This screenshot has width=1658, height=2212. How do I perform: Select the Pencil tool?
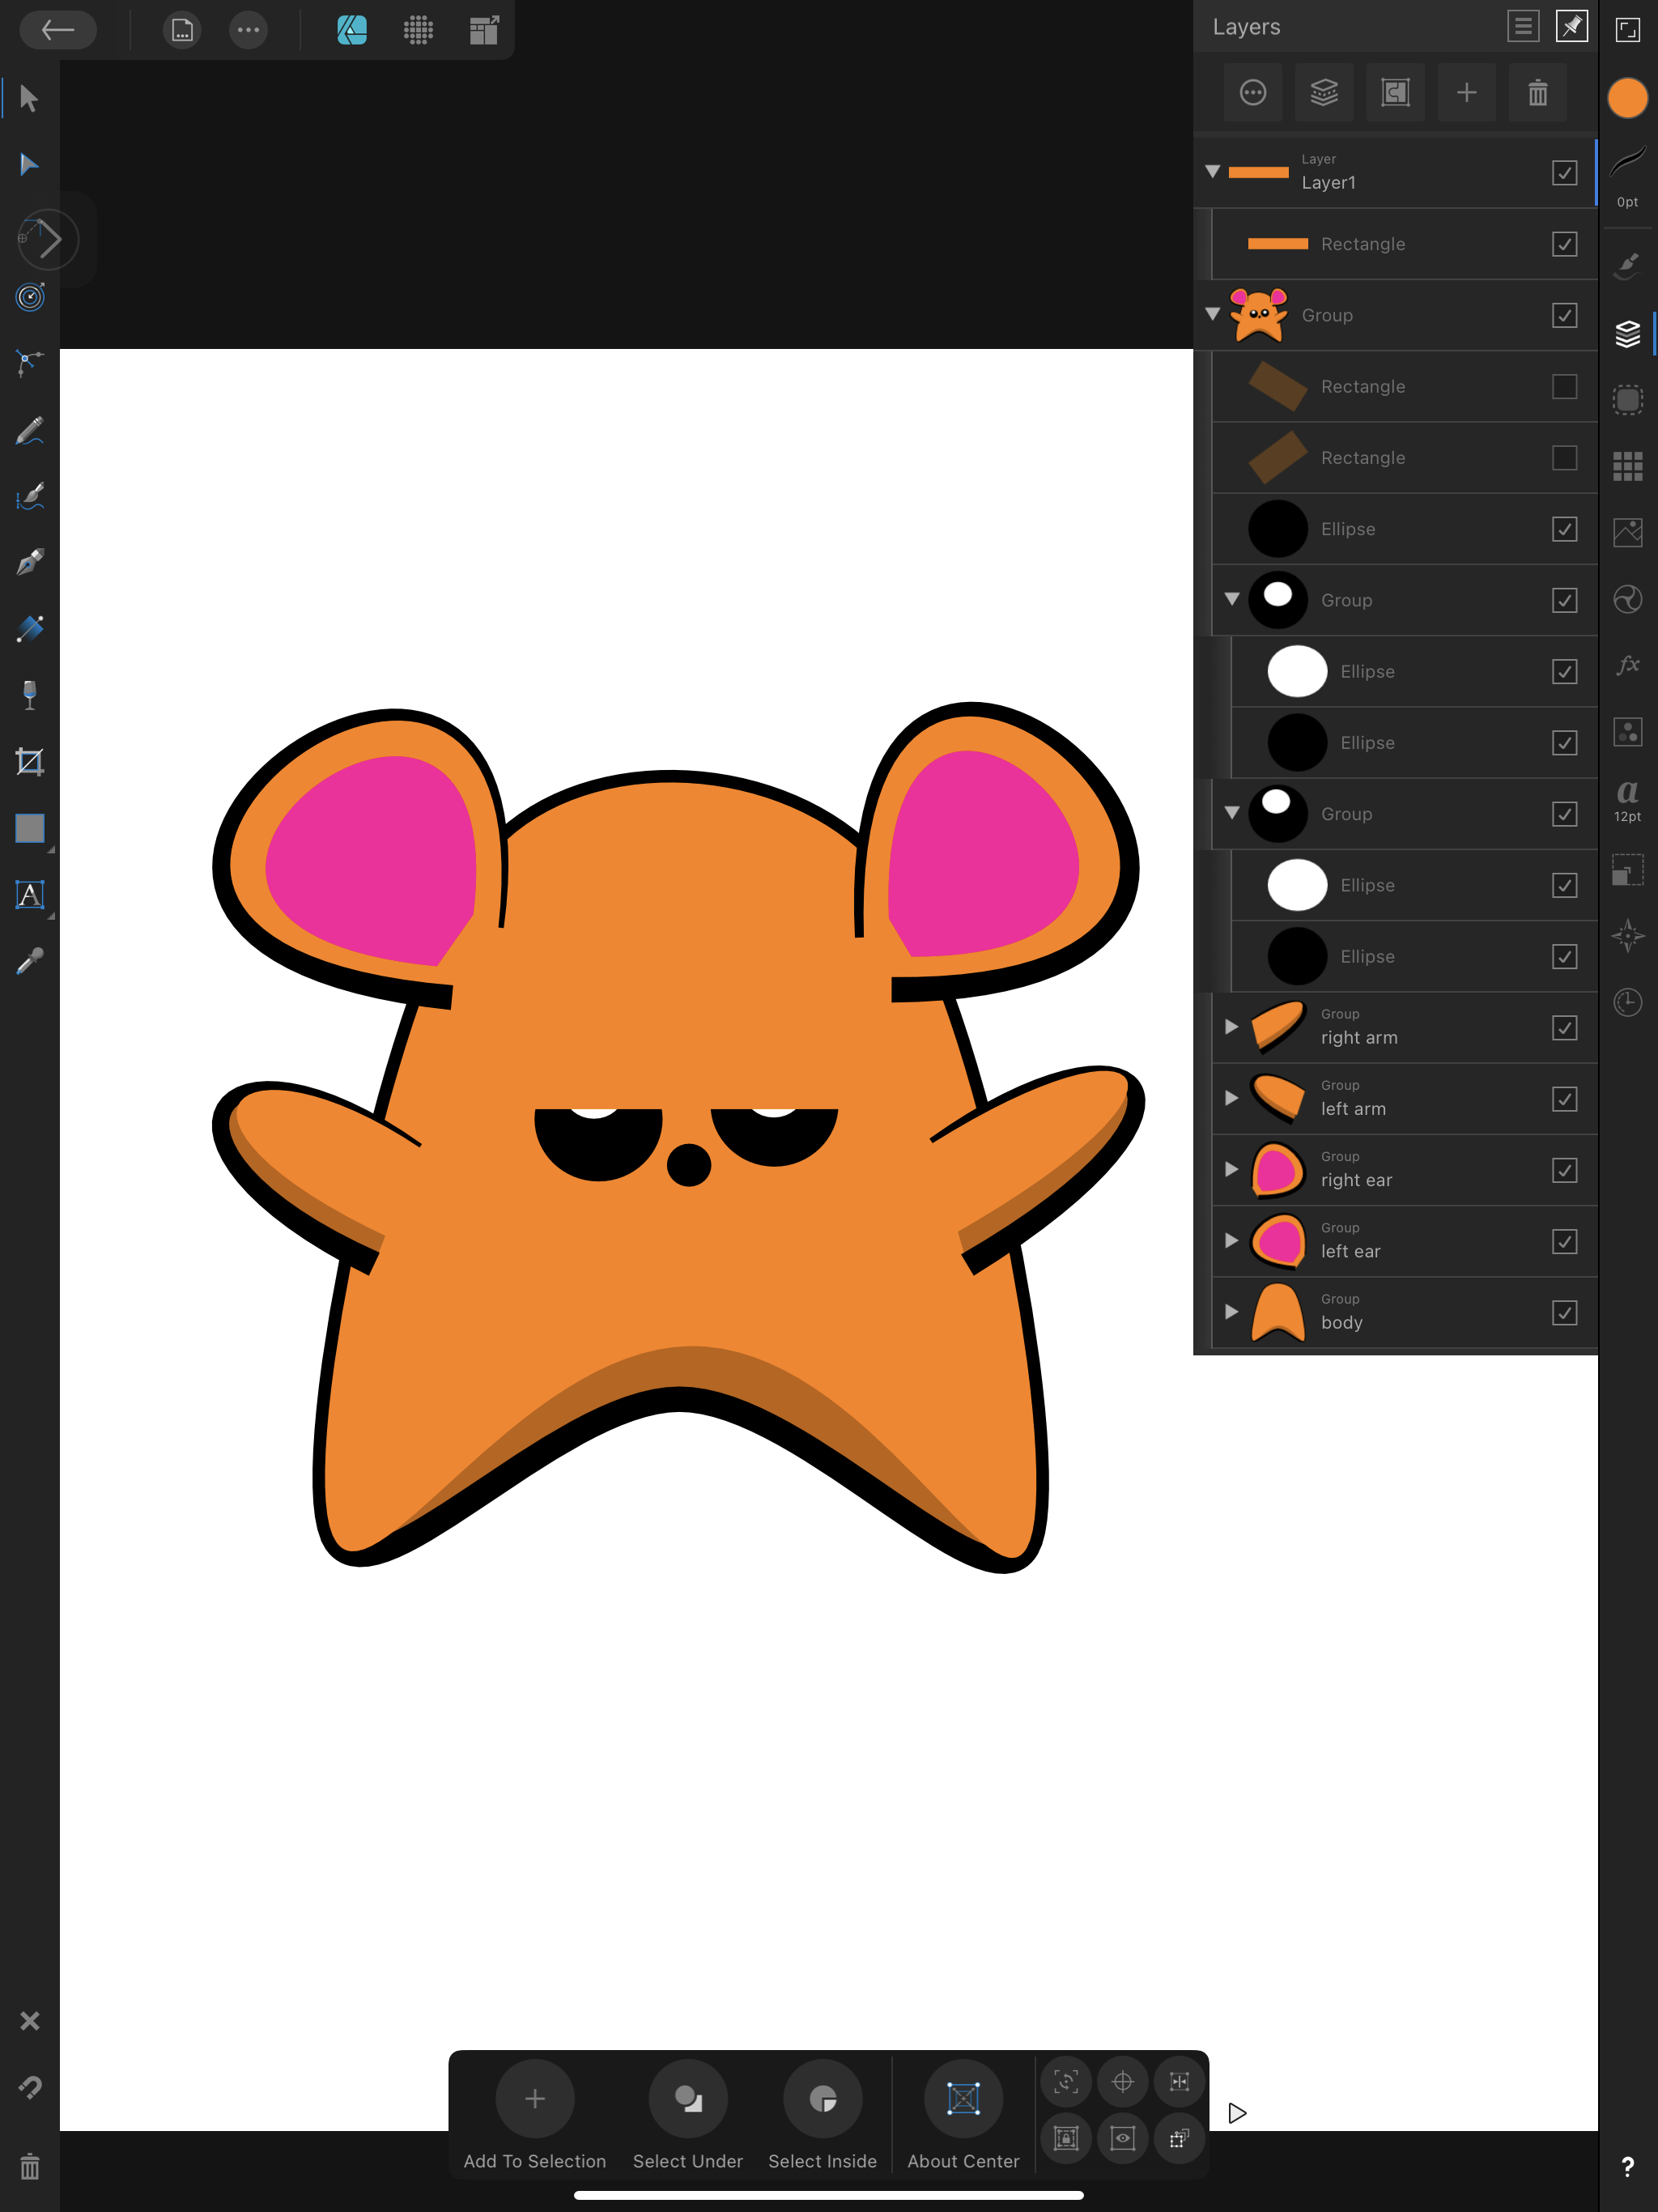click(x=29, y=430)
